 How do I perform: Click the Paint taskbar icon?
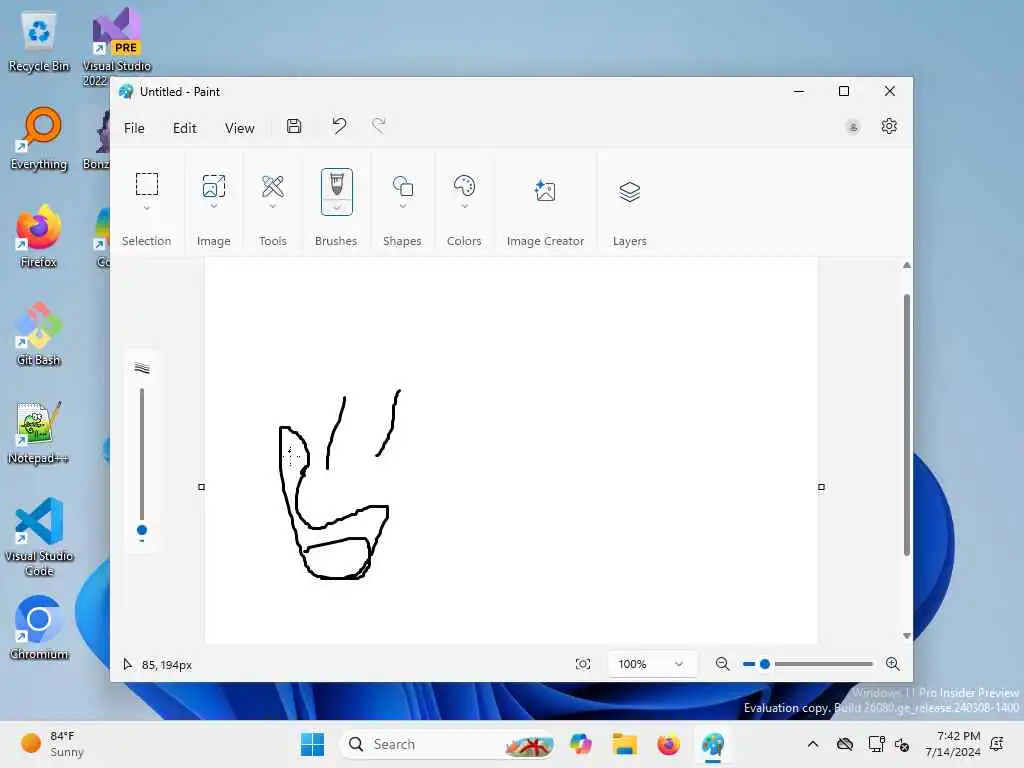(712, 744)
